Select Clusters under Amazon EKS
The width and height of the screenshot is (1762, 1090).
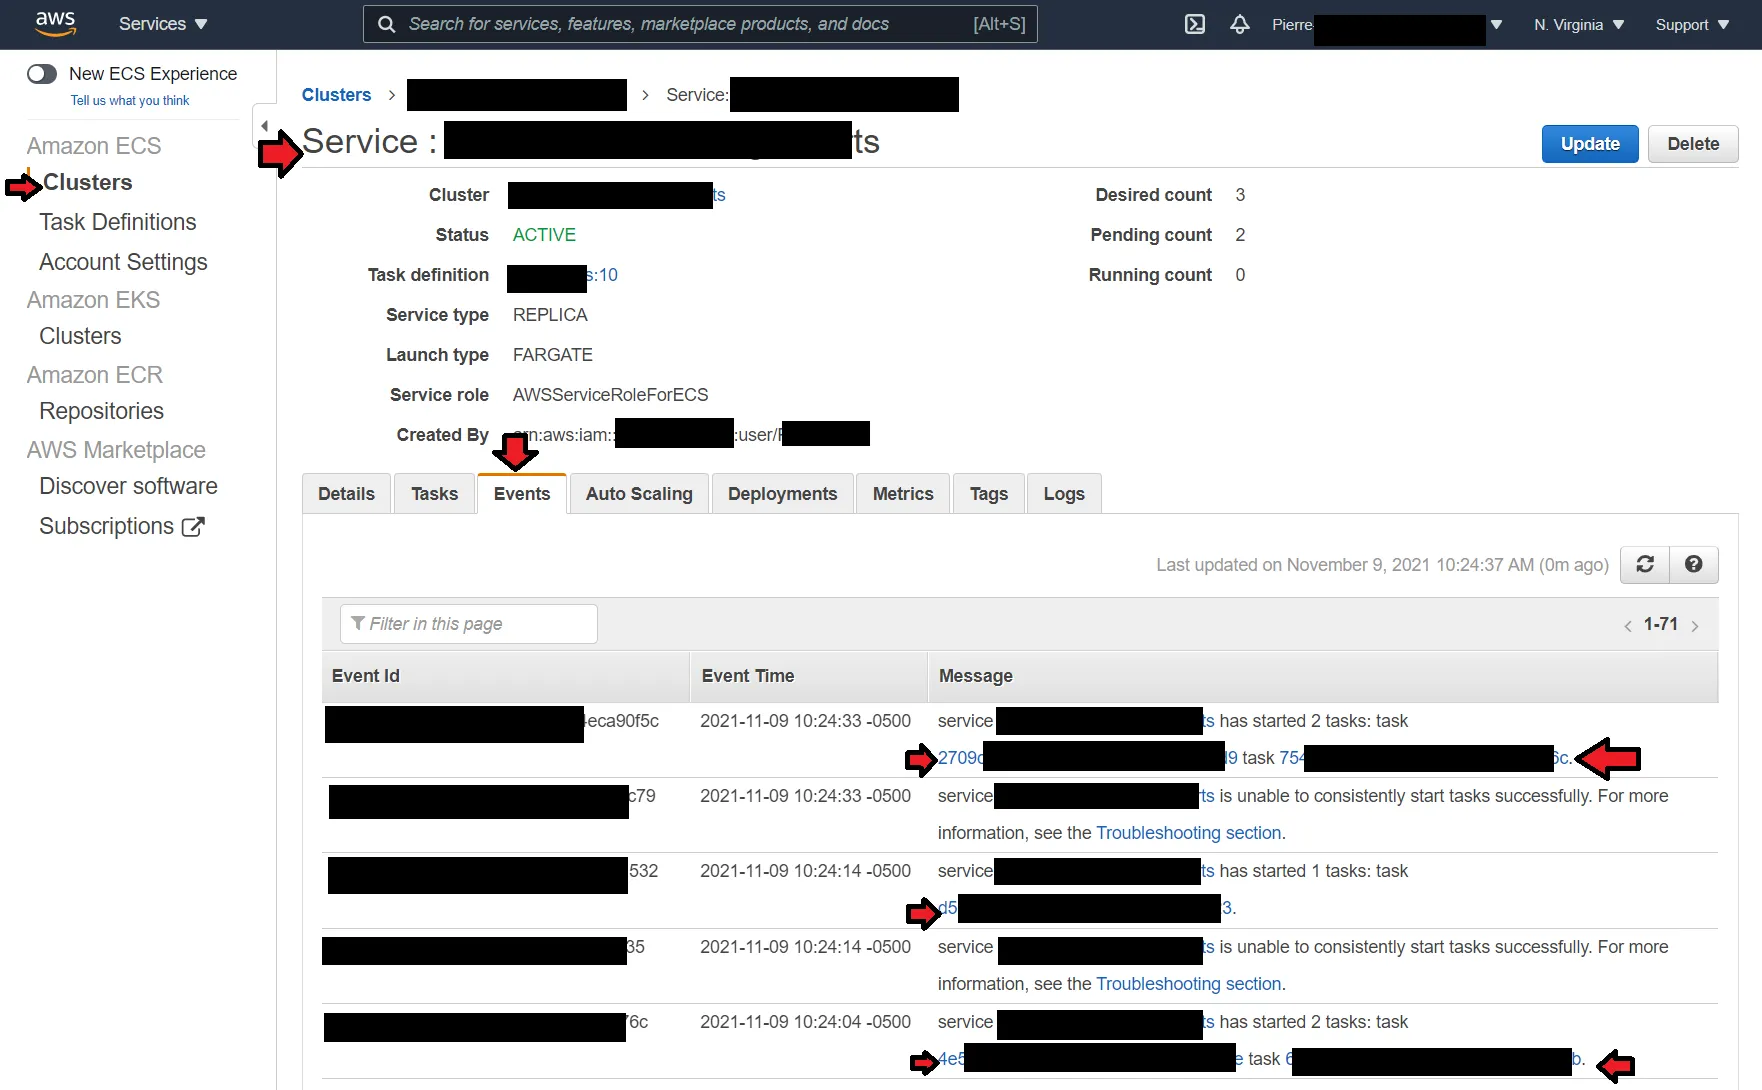tap(80, 336)
